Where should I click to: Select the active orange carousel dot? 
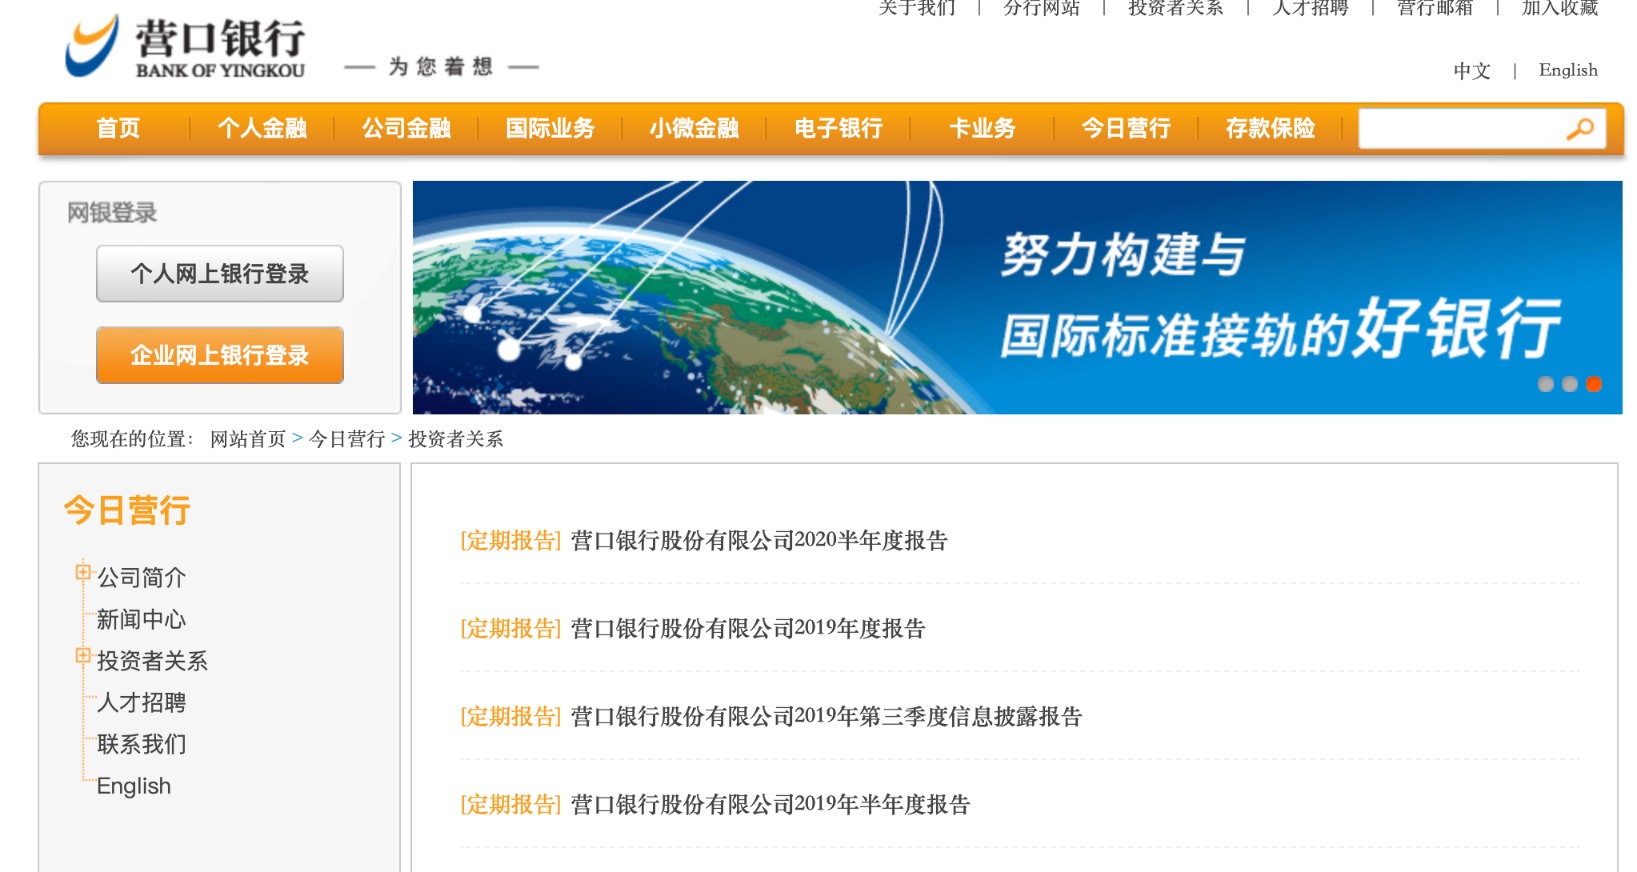coord(1594,384)
